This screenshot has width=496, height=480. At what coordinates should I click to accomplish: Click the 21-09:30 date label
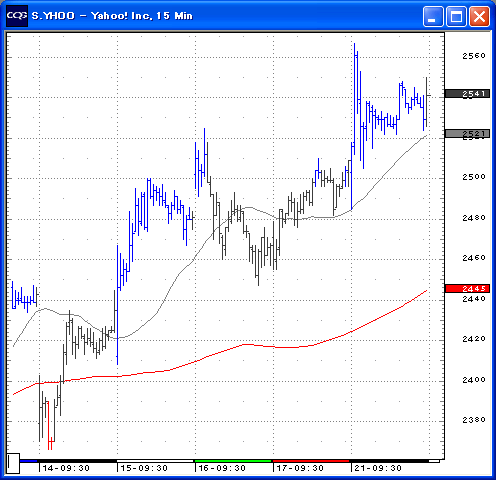coord(378,468)
